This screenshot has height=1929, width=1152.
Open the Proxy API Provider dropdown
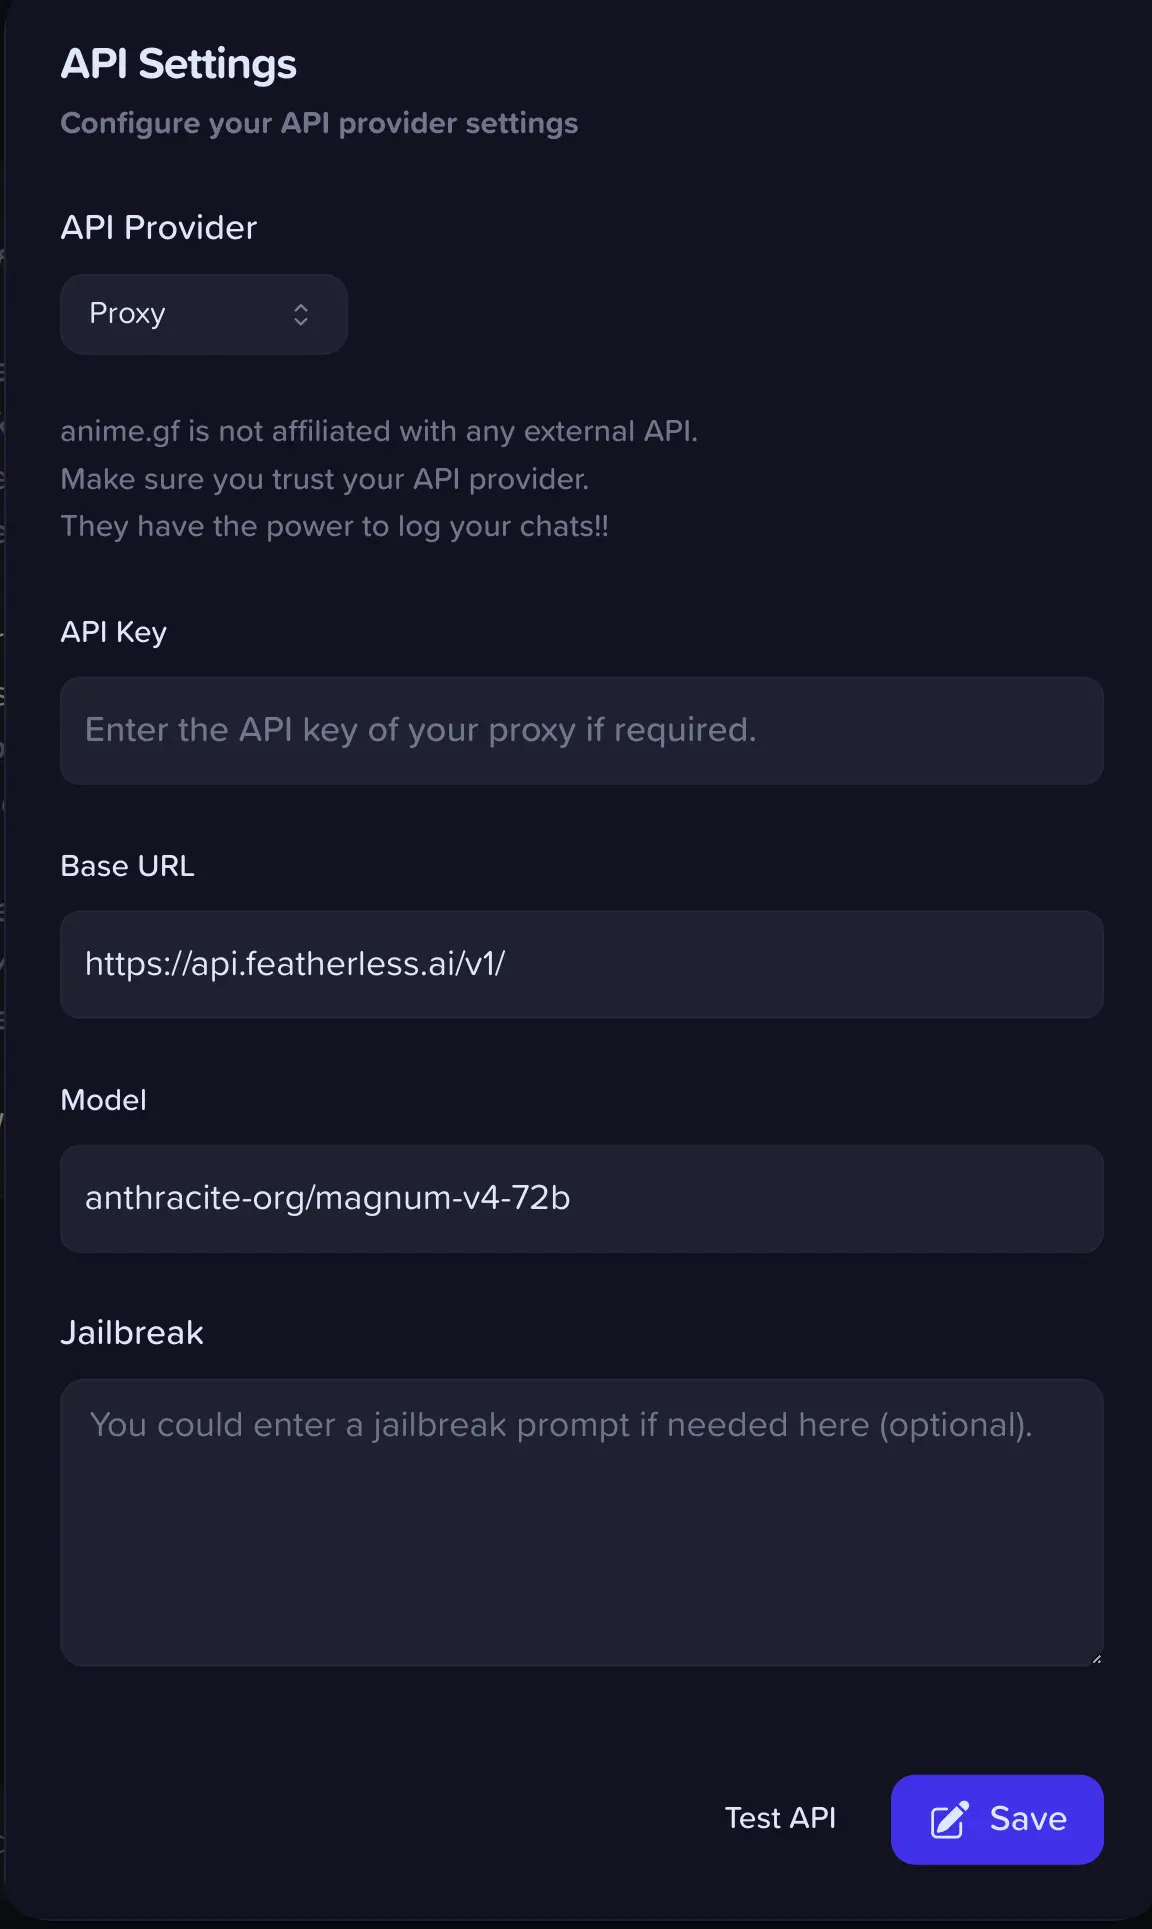[204, 314]
